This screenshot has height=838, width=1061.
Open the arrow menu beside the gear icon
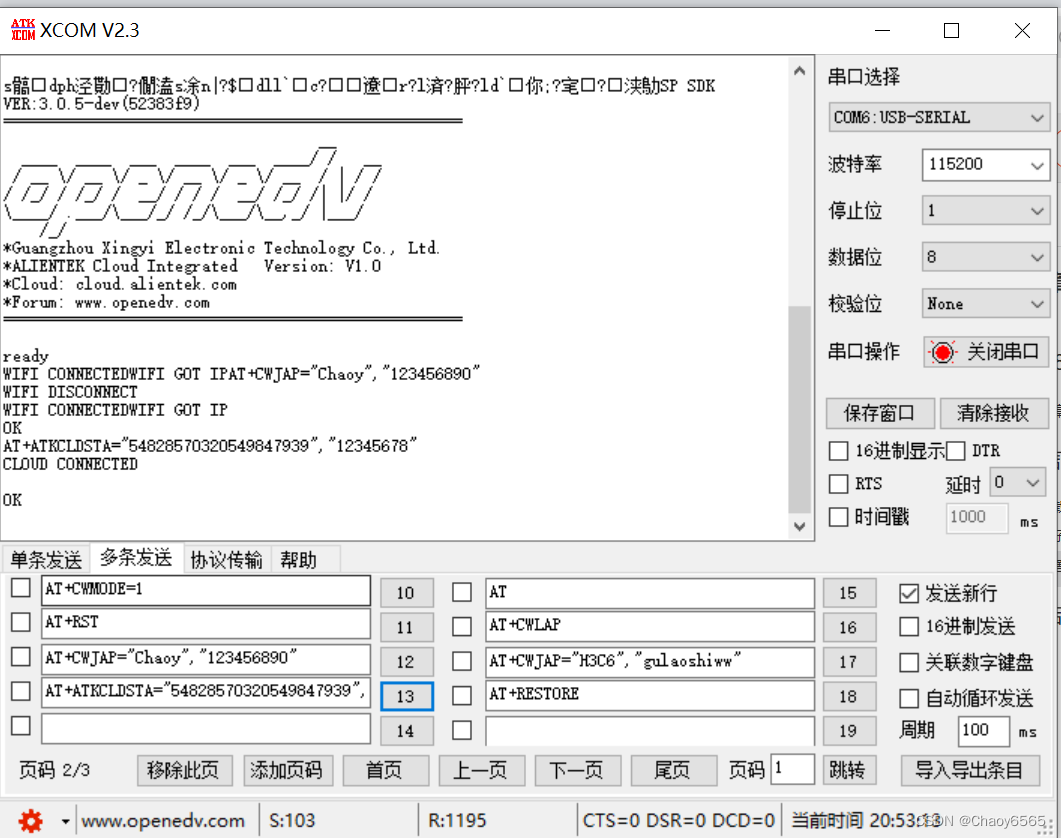pos(65,822)
